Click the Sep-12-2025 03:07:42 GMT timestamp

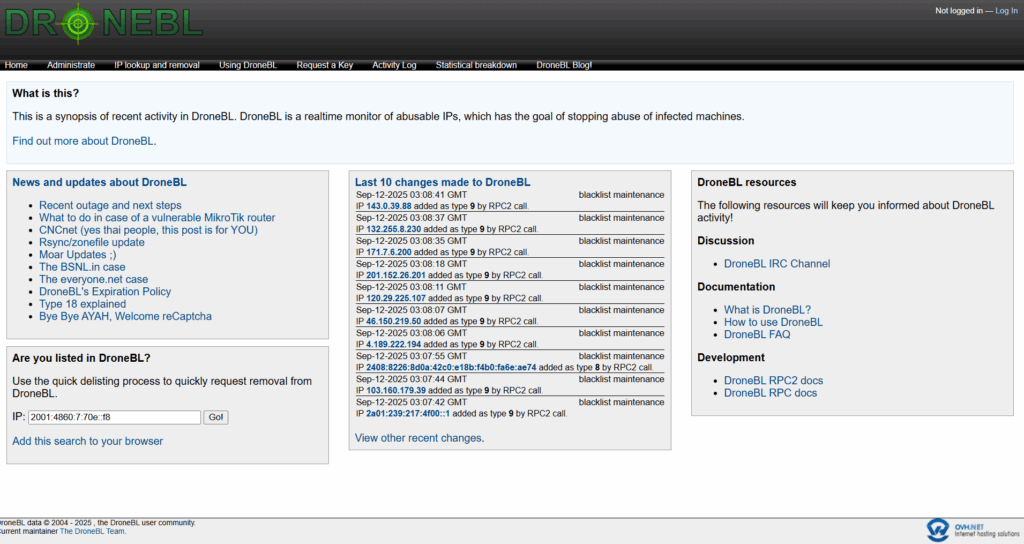point(411,402)
